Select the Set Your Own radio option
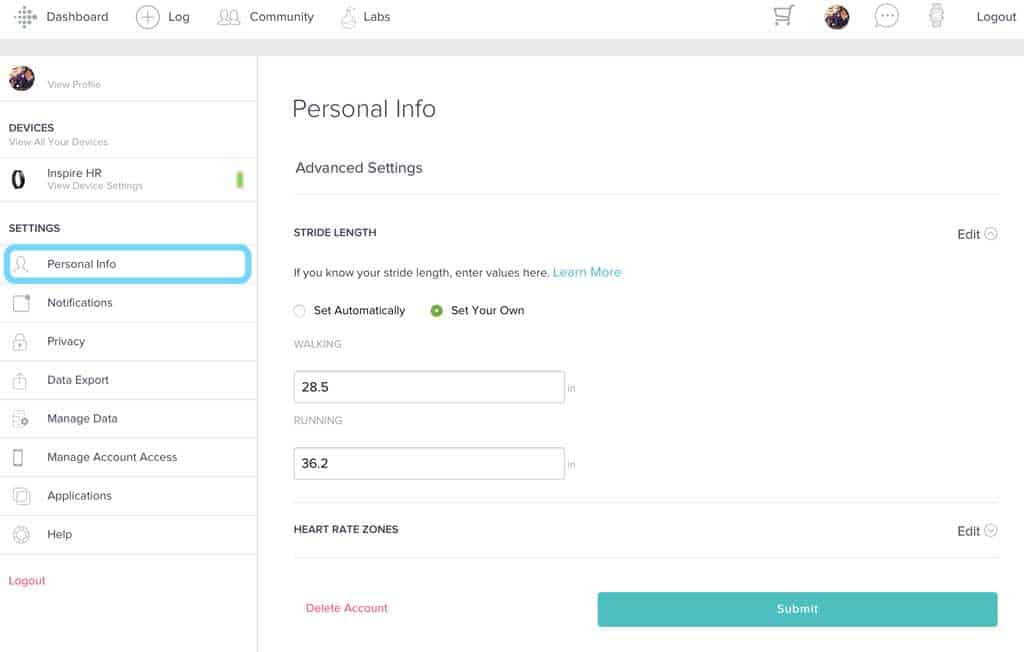 coord(437,311)
